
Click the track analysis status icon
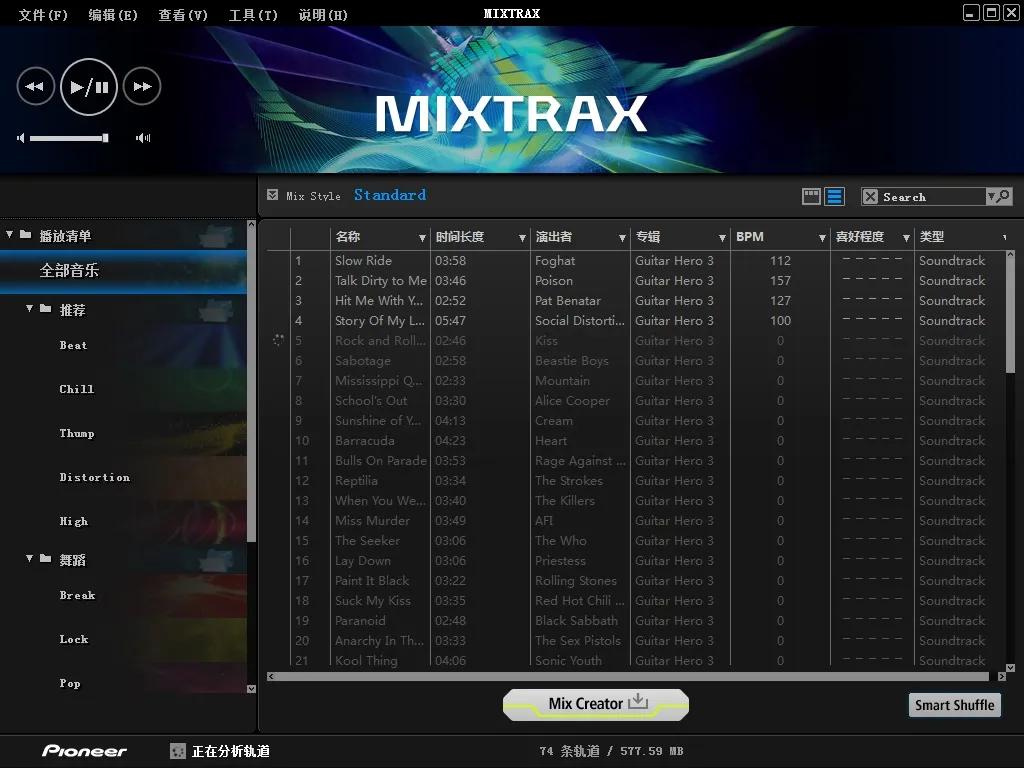tap(177, 751)
